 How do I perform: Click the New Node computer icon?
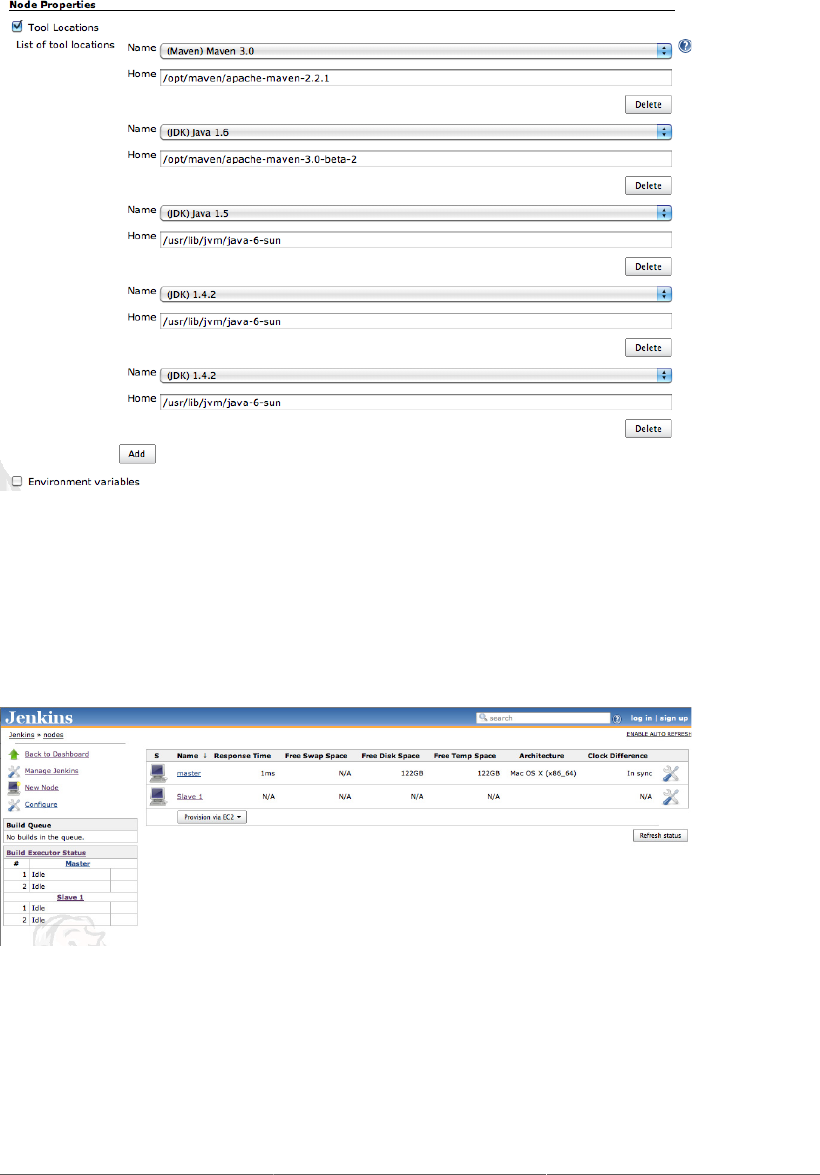coord(13,788)
